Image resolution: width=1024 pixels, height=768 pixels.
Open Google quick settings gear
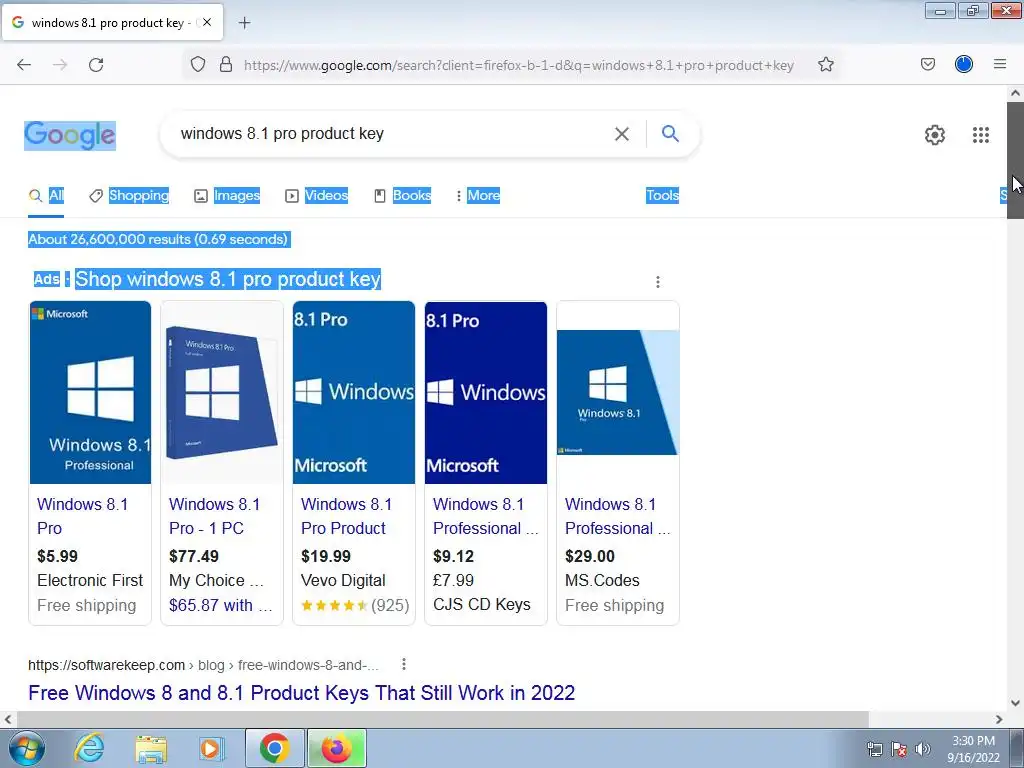(x=935, y=135)
